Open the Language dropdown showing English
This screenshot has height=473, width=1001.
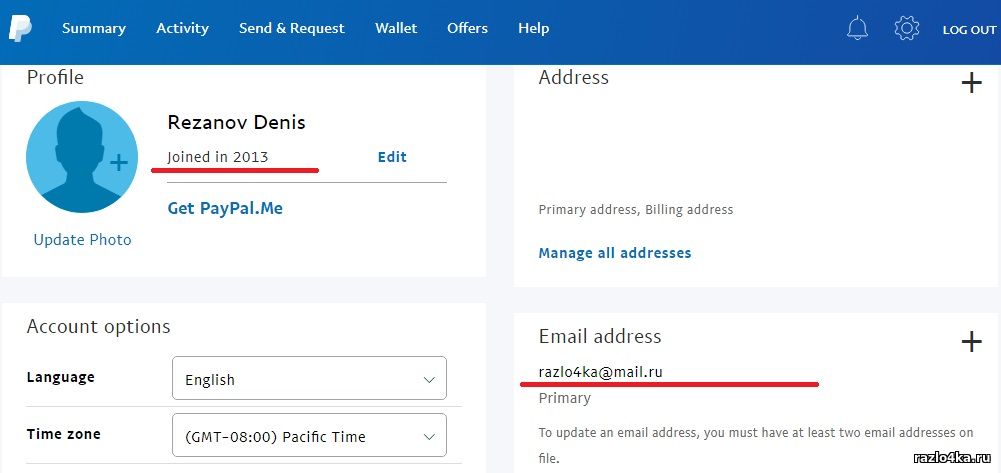(x=309, y=379)
